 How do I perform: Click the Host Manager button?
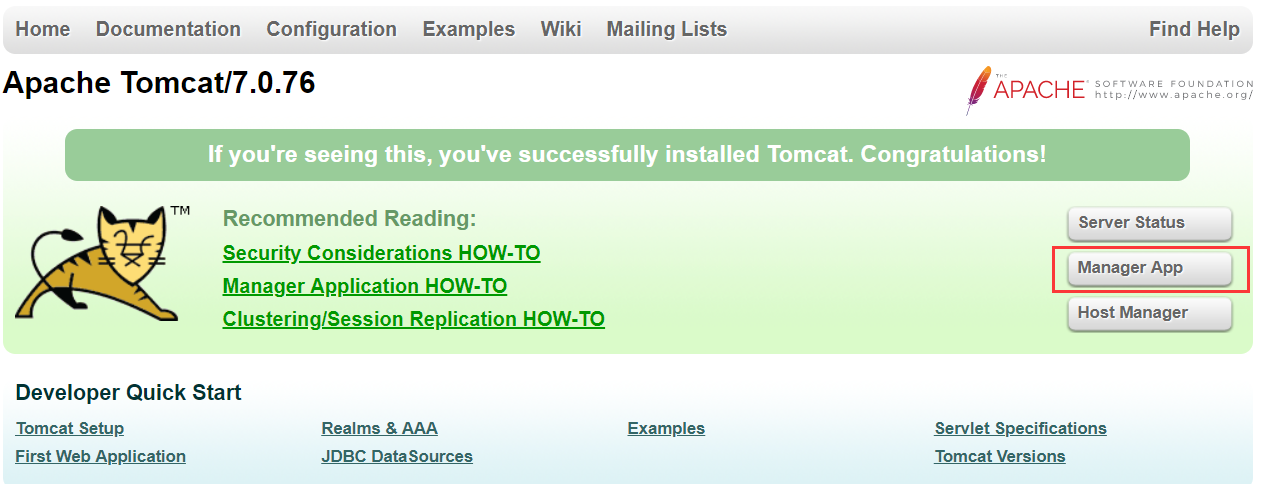pos(1149,313)
